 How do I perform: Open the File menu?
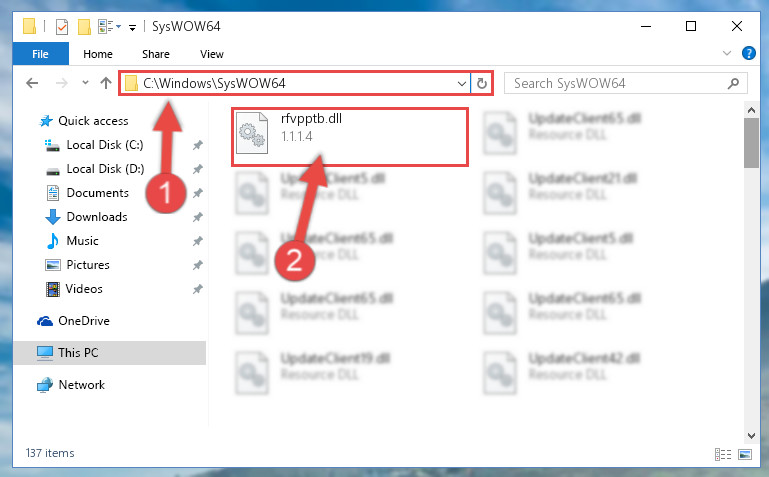pos(40,54)
